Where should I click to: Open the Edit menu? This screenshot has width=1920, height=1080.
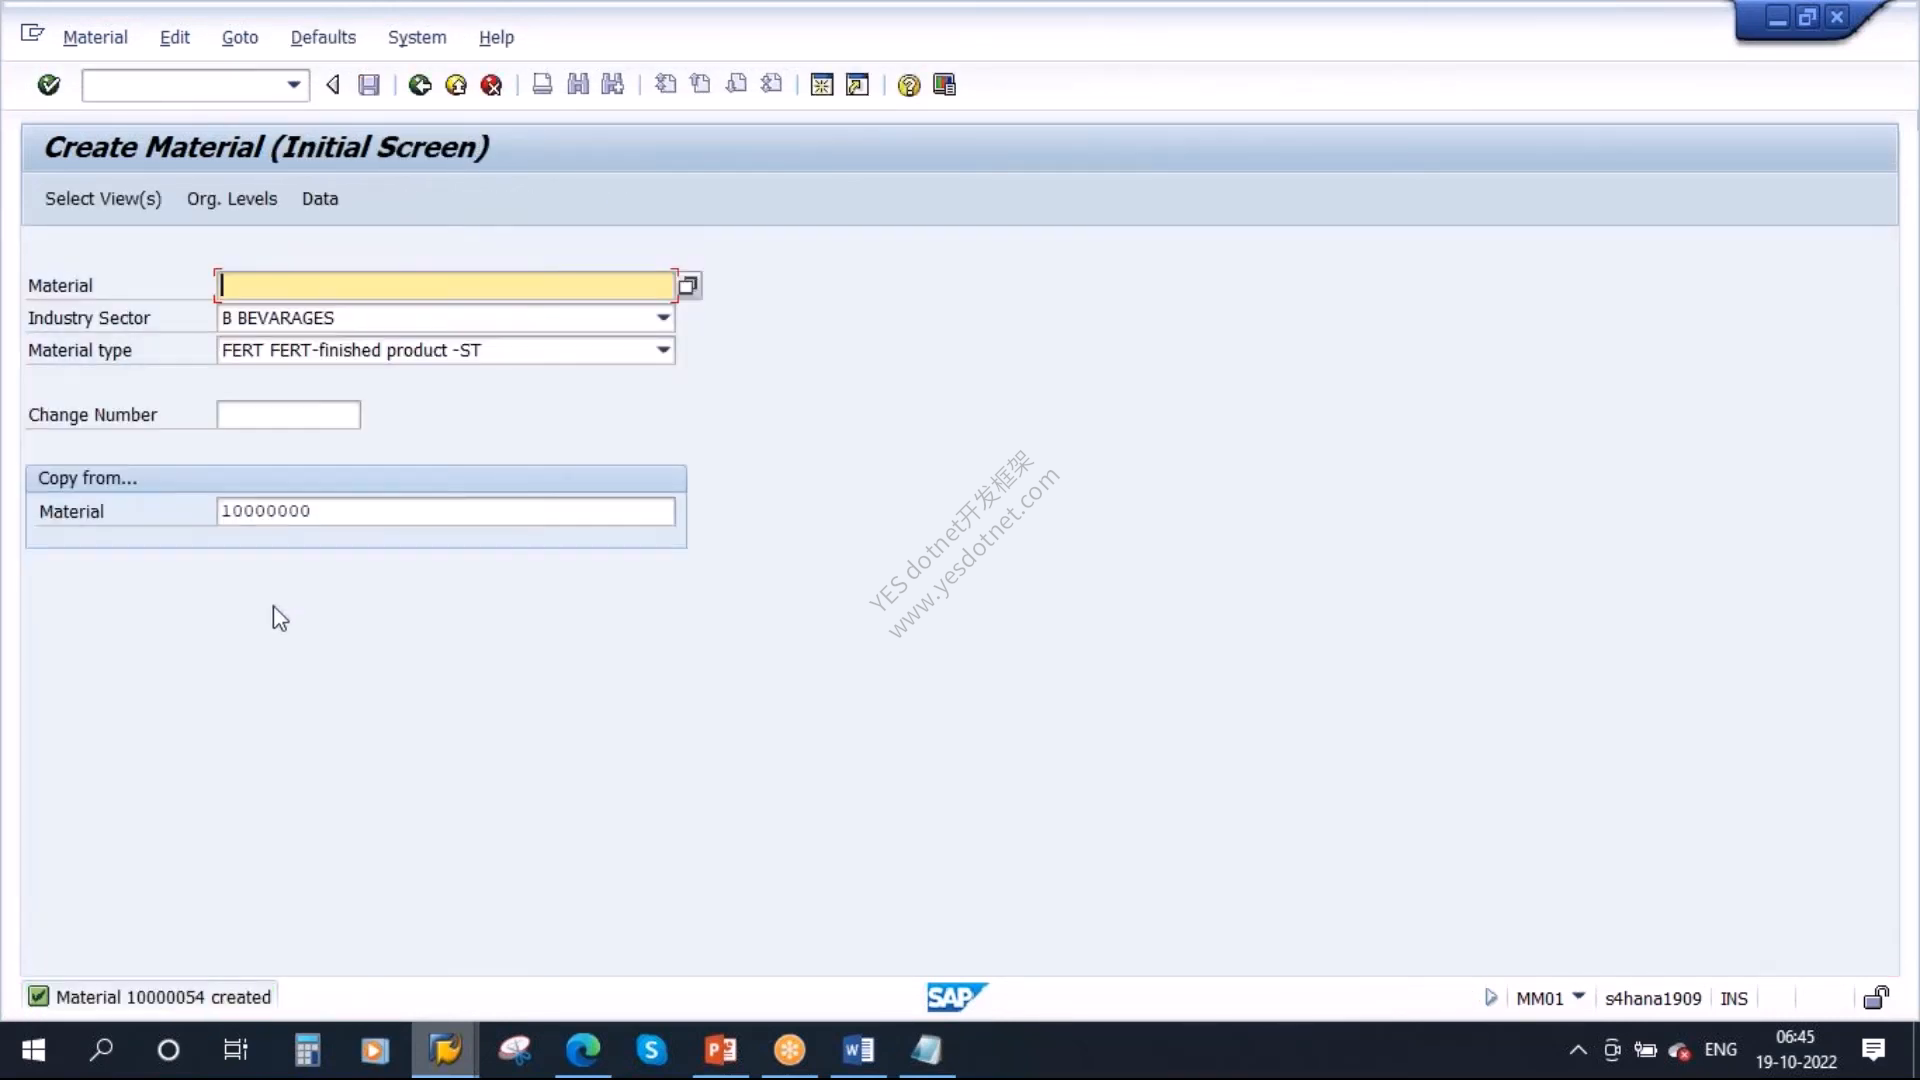174,37
